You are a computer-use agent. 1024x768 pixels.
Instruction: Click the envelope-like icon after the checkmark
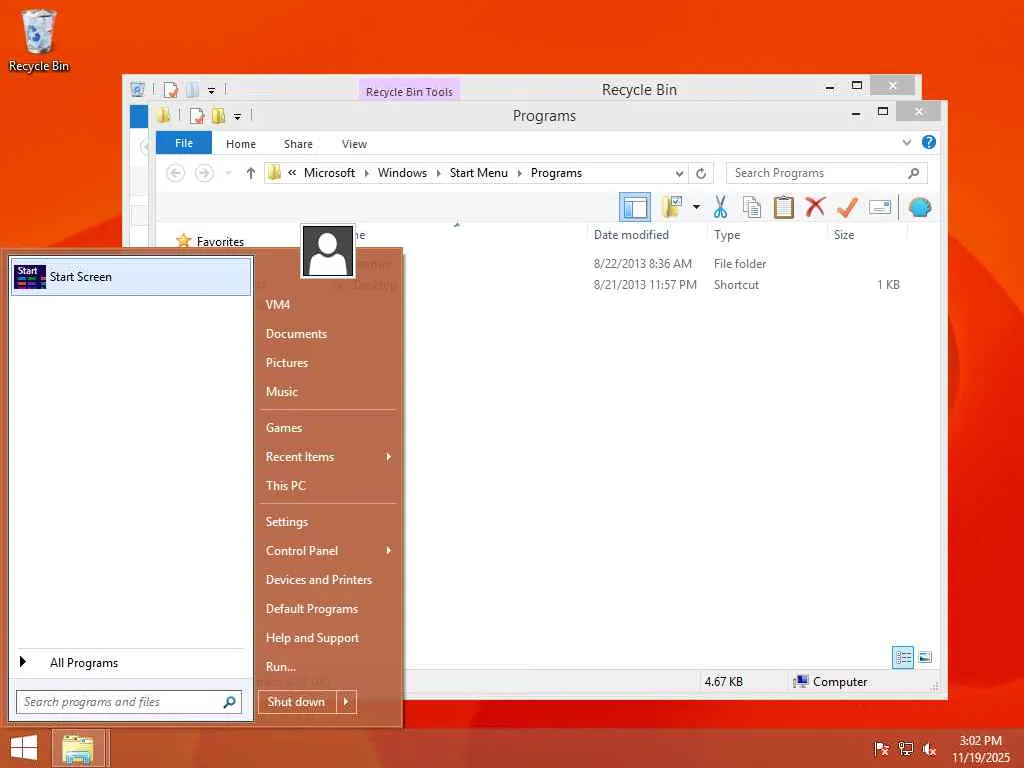tap(880, 208)
